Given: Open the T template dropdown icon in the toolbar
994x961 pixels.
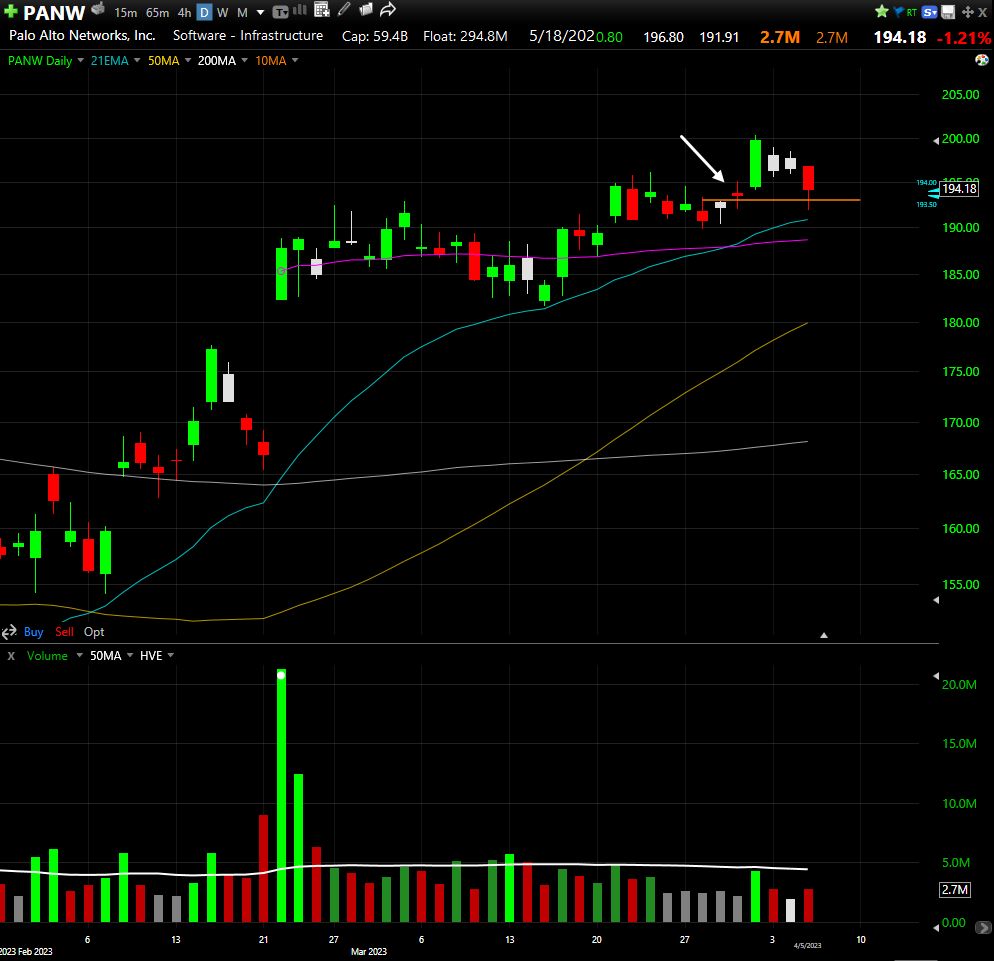Looking at the screenshot, I should (x=280, y=11).
